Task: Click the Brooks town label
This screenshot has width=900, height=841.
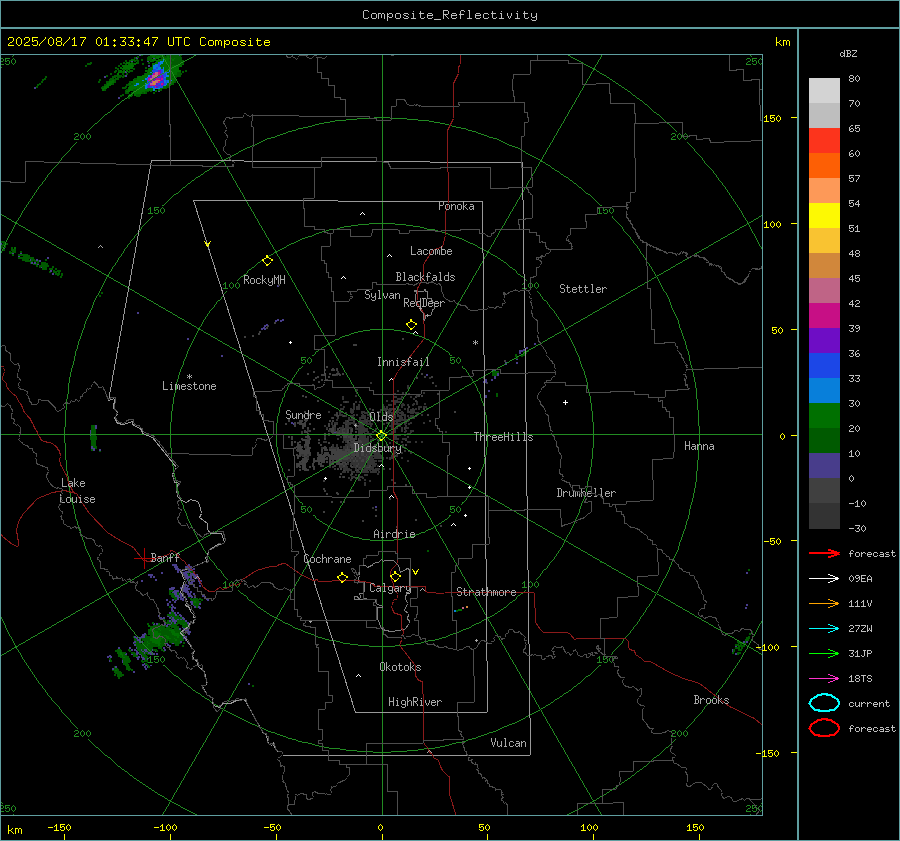Action: click(711, 700)
